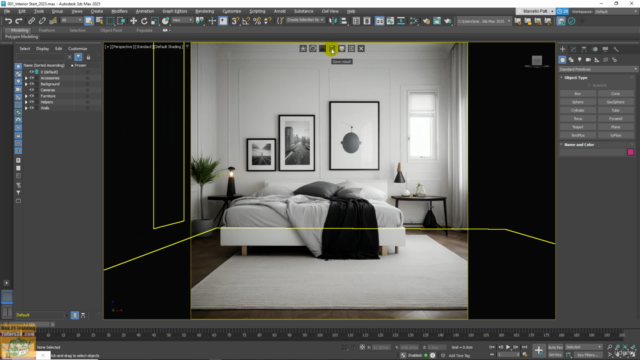Toggle the Auto Key mode
Image resolution: width=640 pixels, height=360 pixels.
(555, 347)
